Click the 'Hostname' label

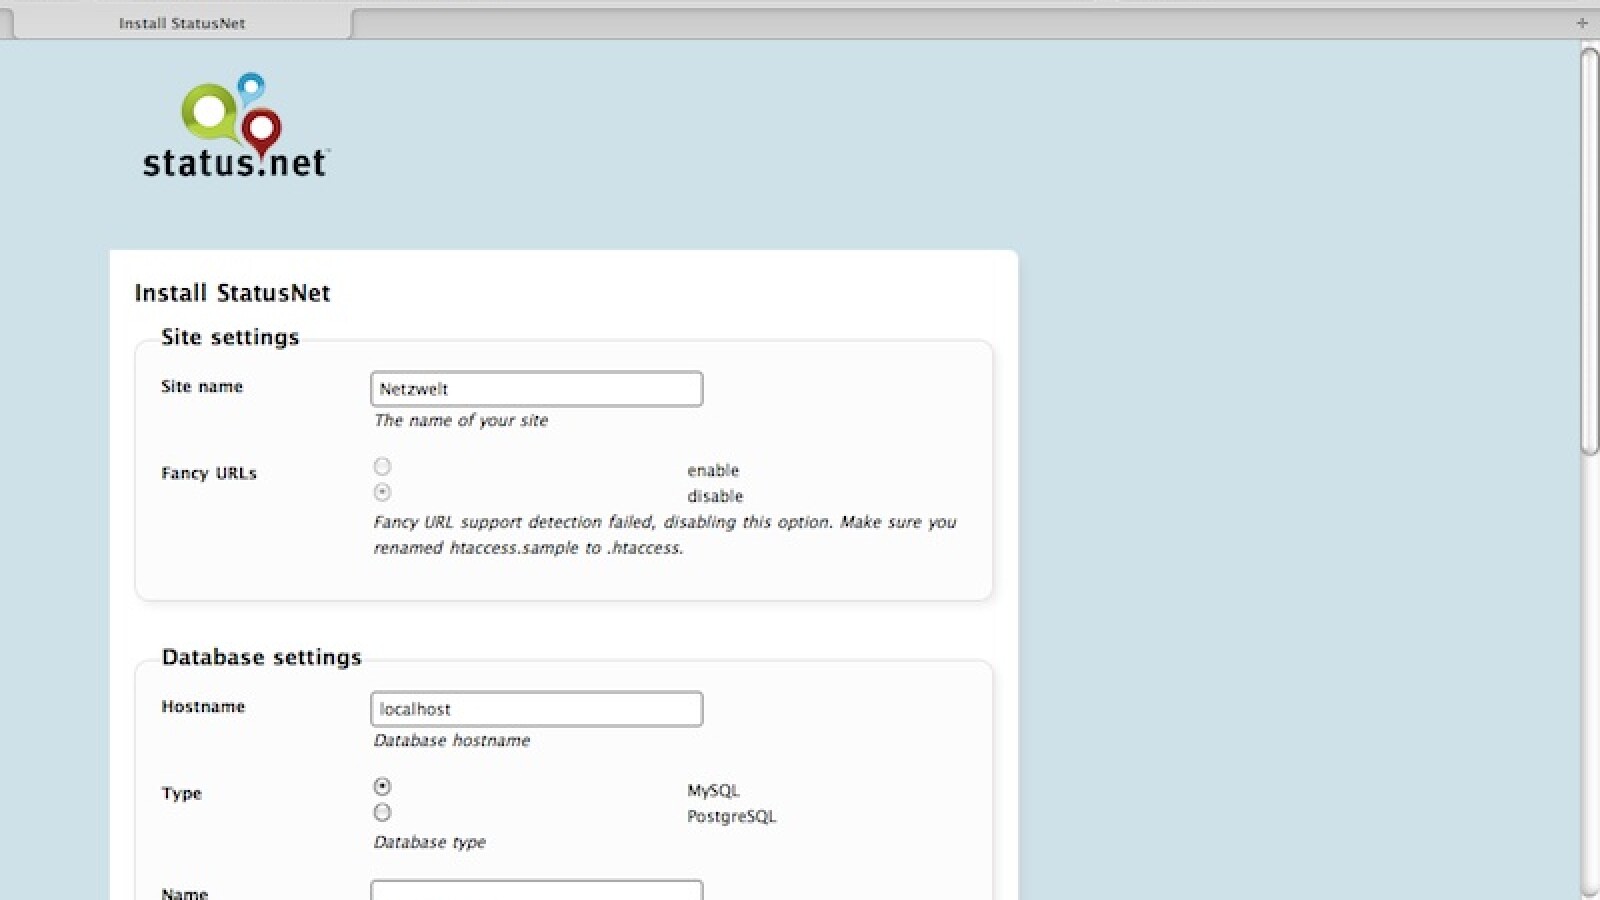coord(203,707)
